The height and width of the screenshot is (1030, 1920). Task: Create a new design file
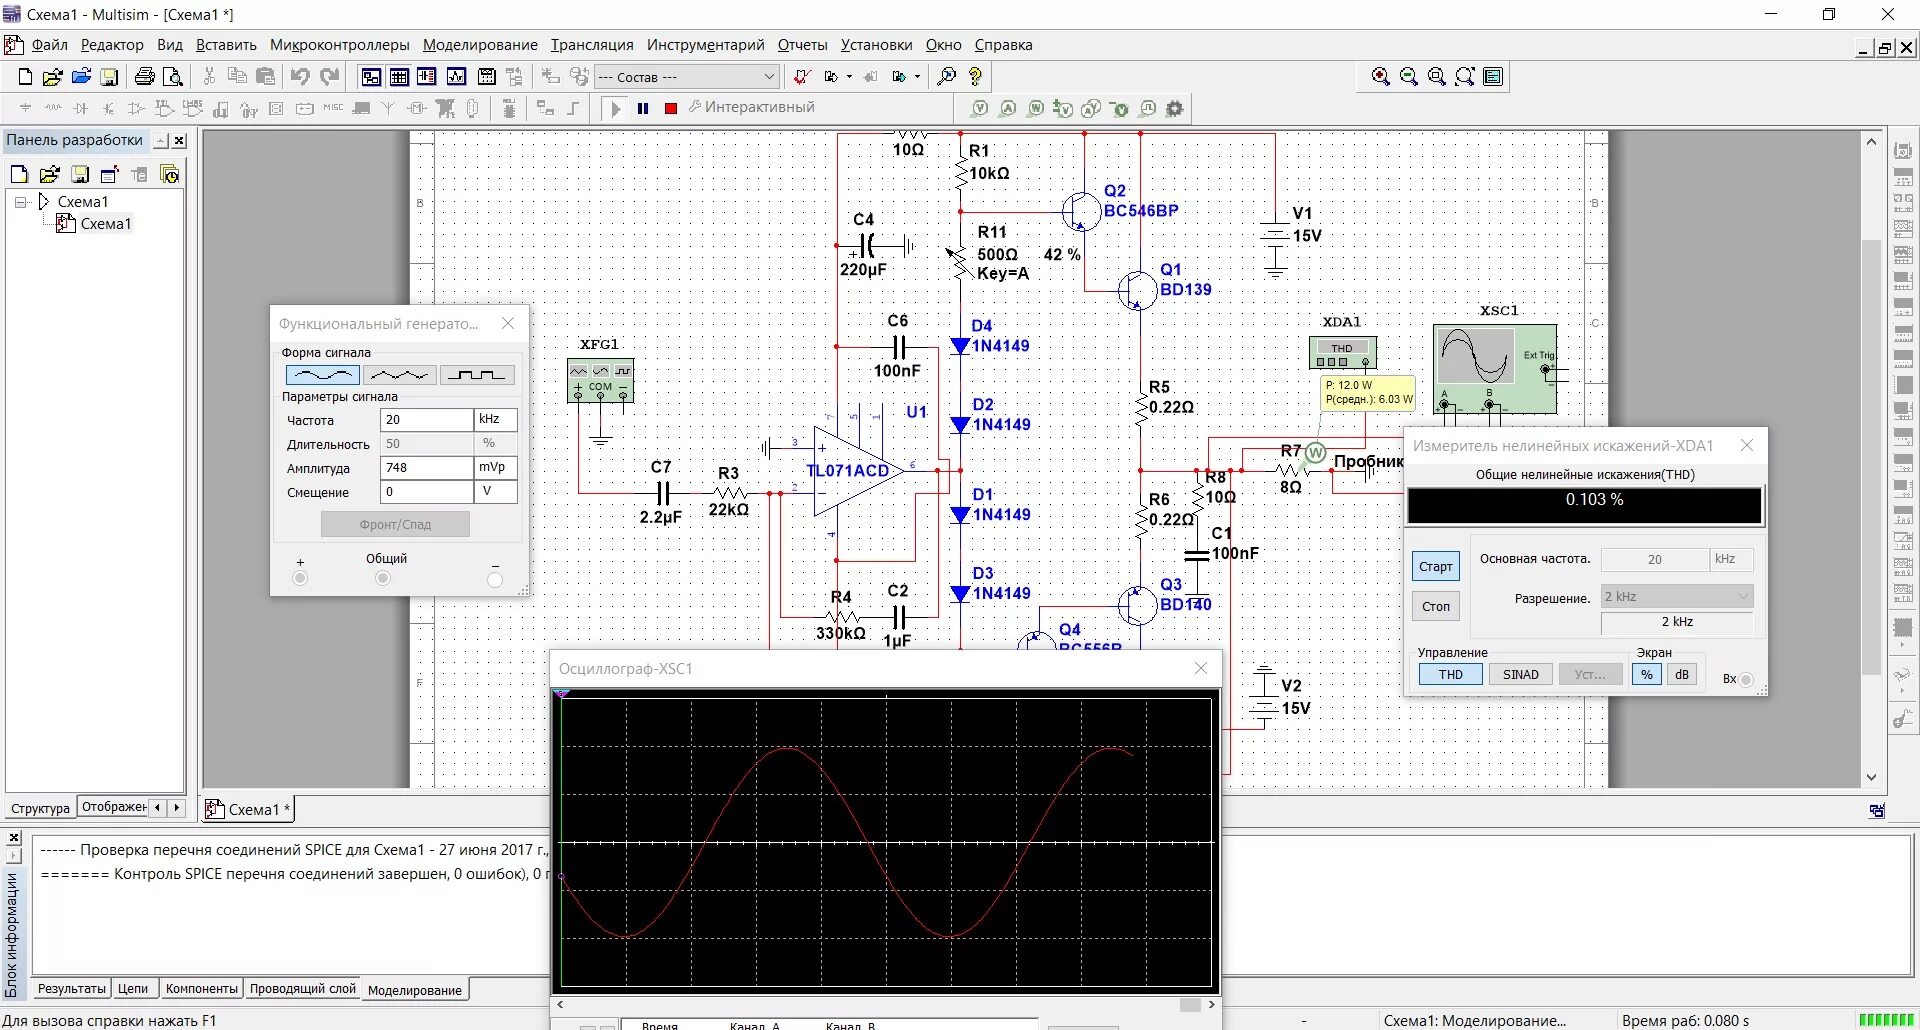[25, 77]
